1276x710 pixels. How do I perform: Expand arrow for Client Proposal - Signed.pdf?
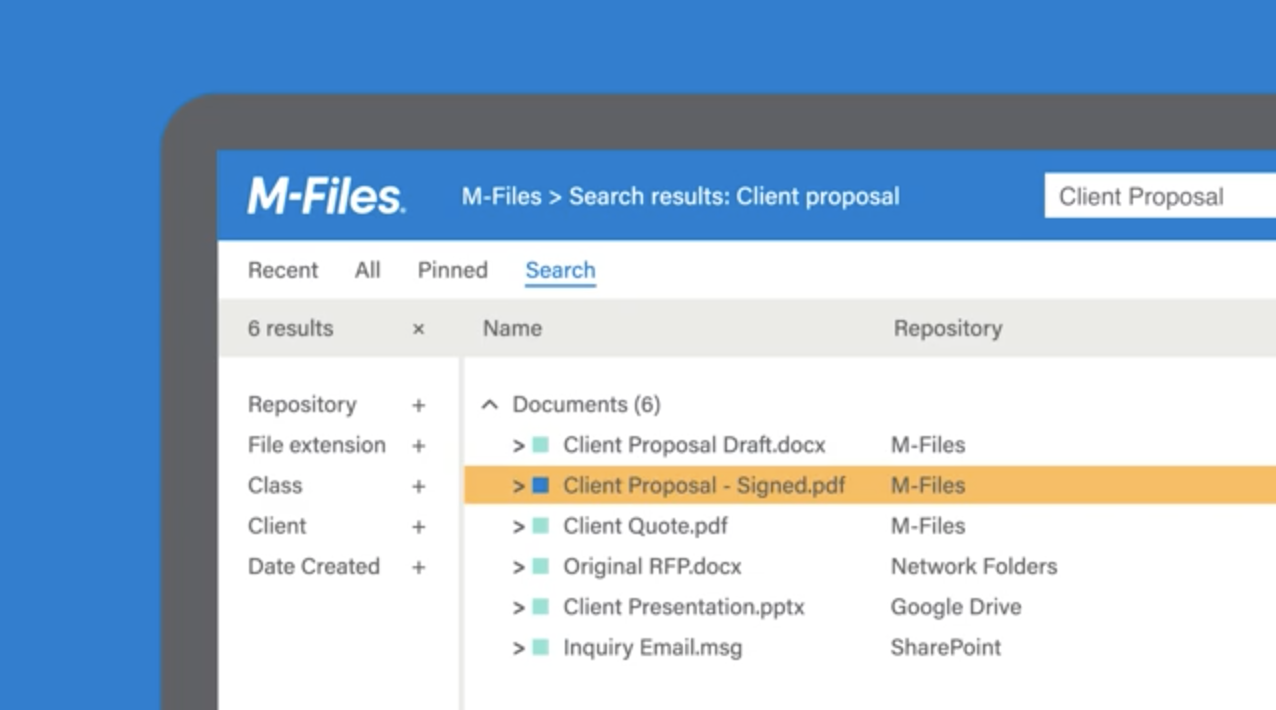pyautogui.click(x=519, y=486)
